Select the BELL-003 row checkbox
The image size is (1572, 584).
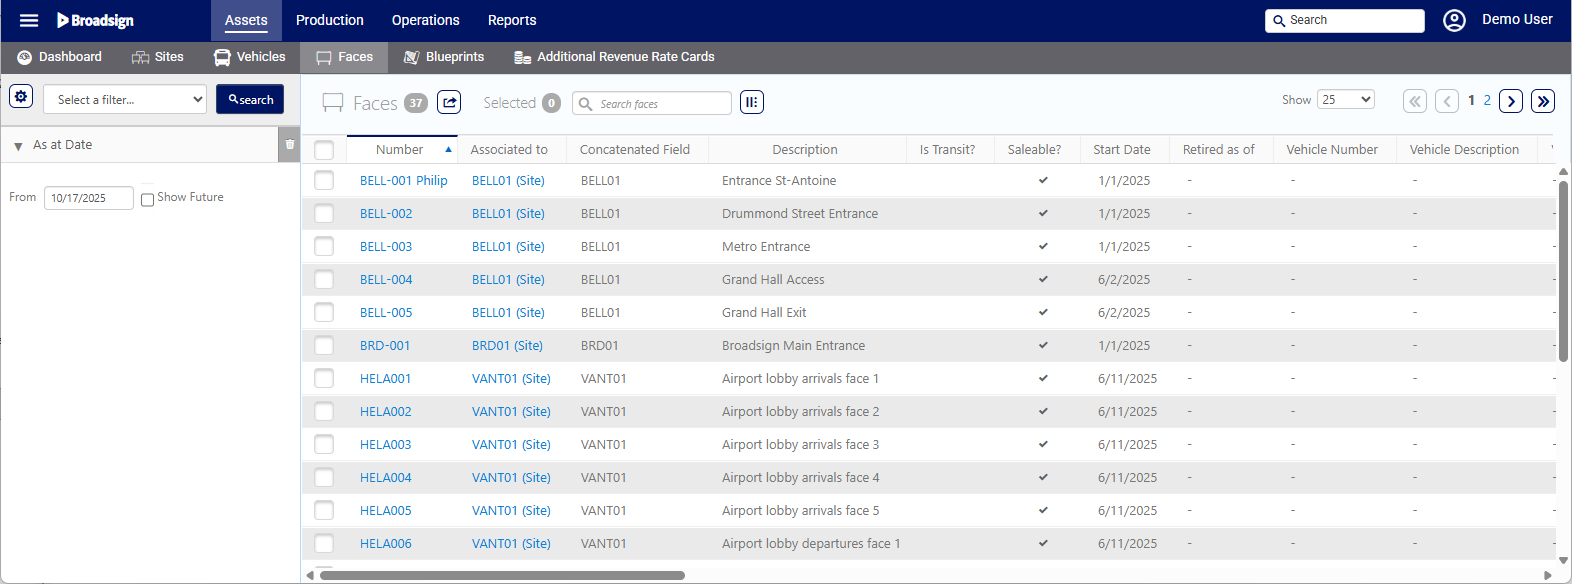324,246
